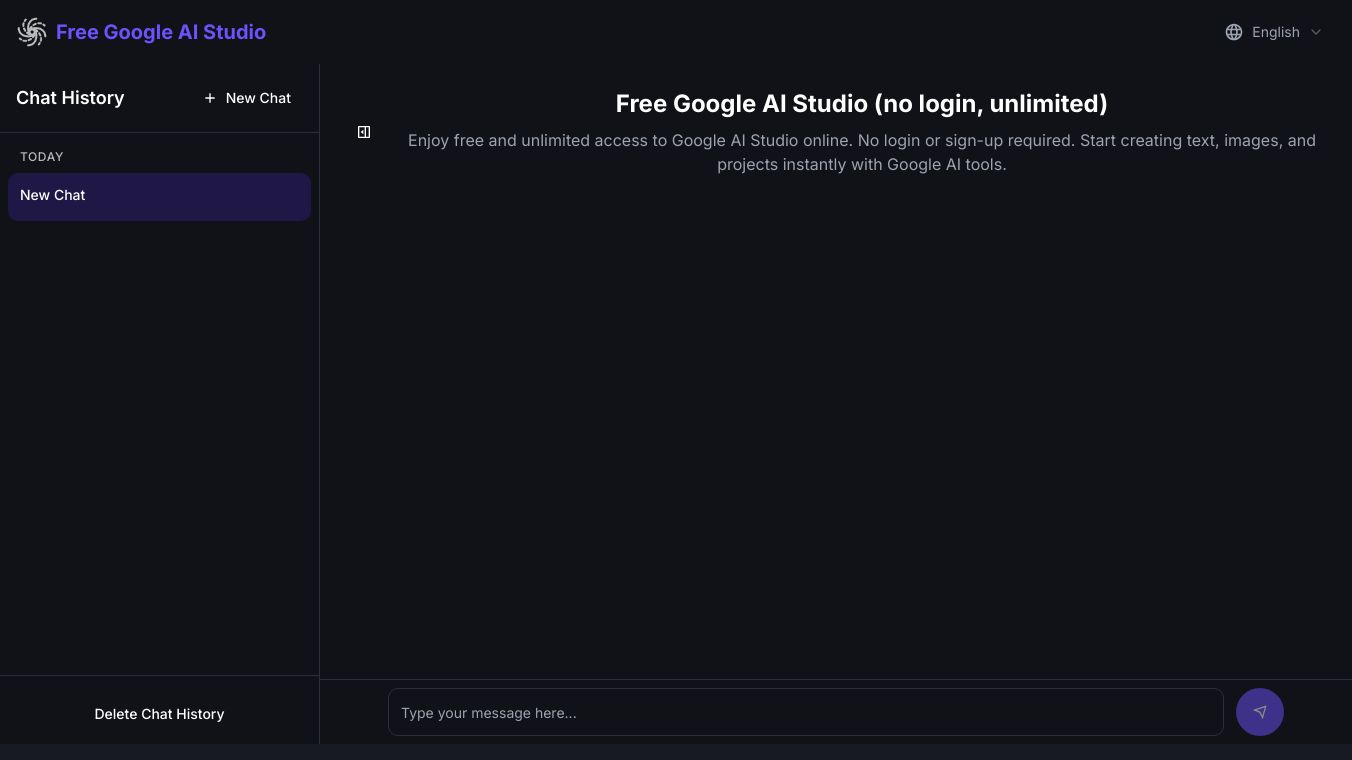Click the word English in language selector
1352x760 pixels.
(x=1276, y=32)
